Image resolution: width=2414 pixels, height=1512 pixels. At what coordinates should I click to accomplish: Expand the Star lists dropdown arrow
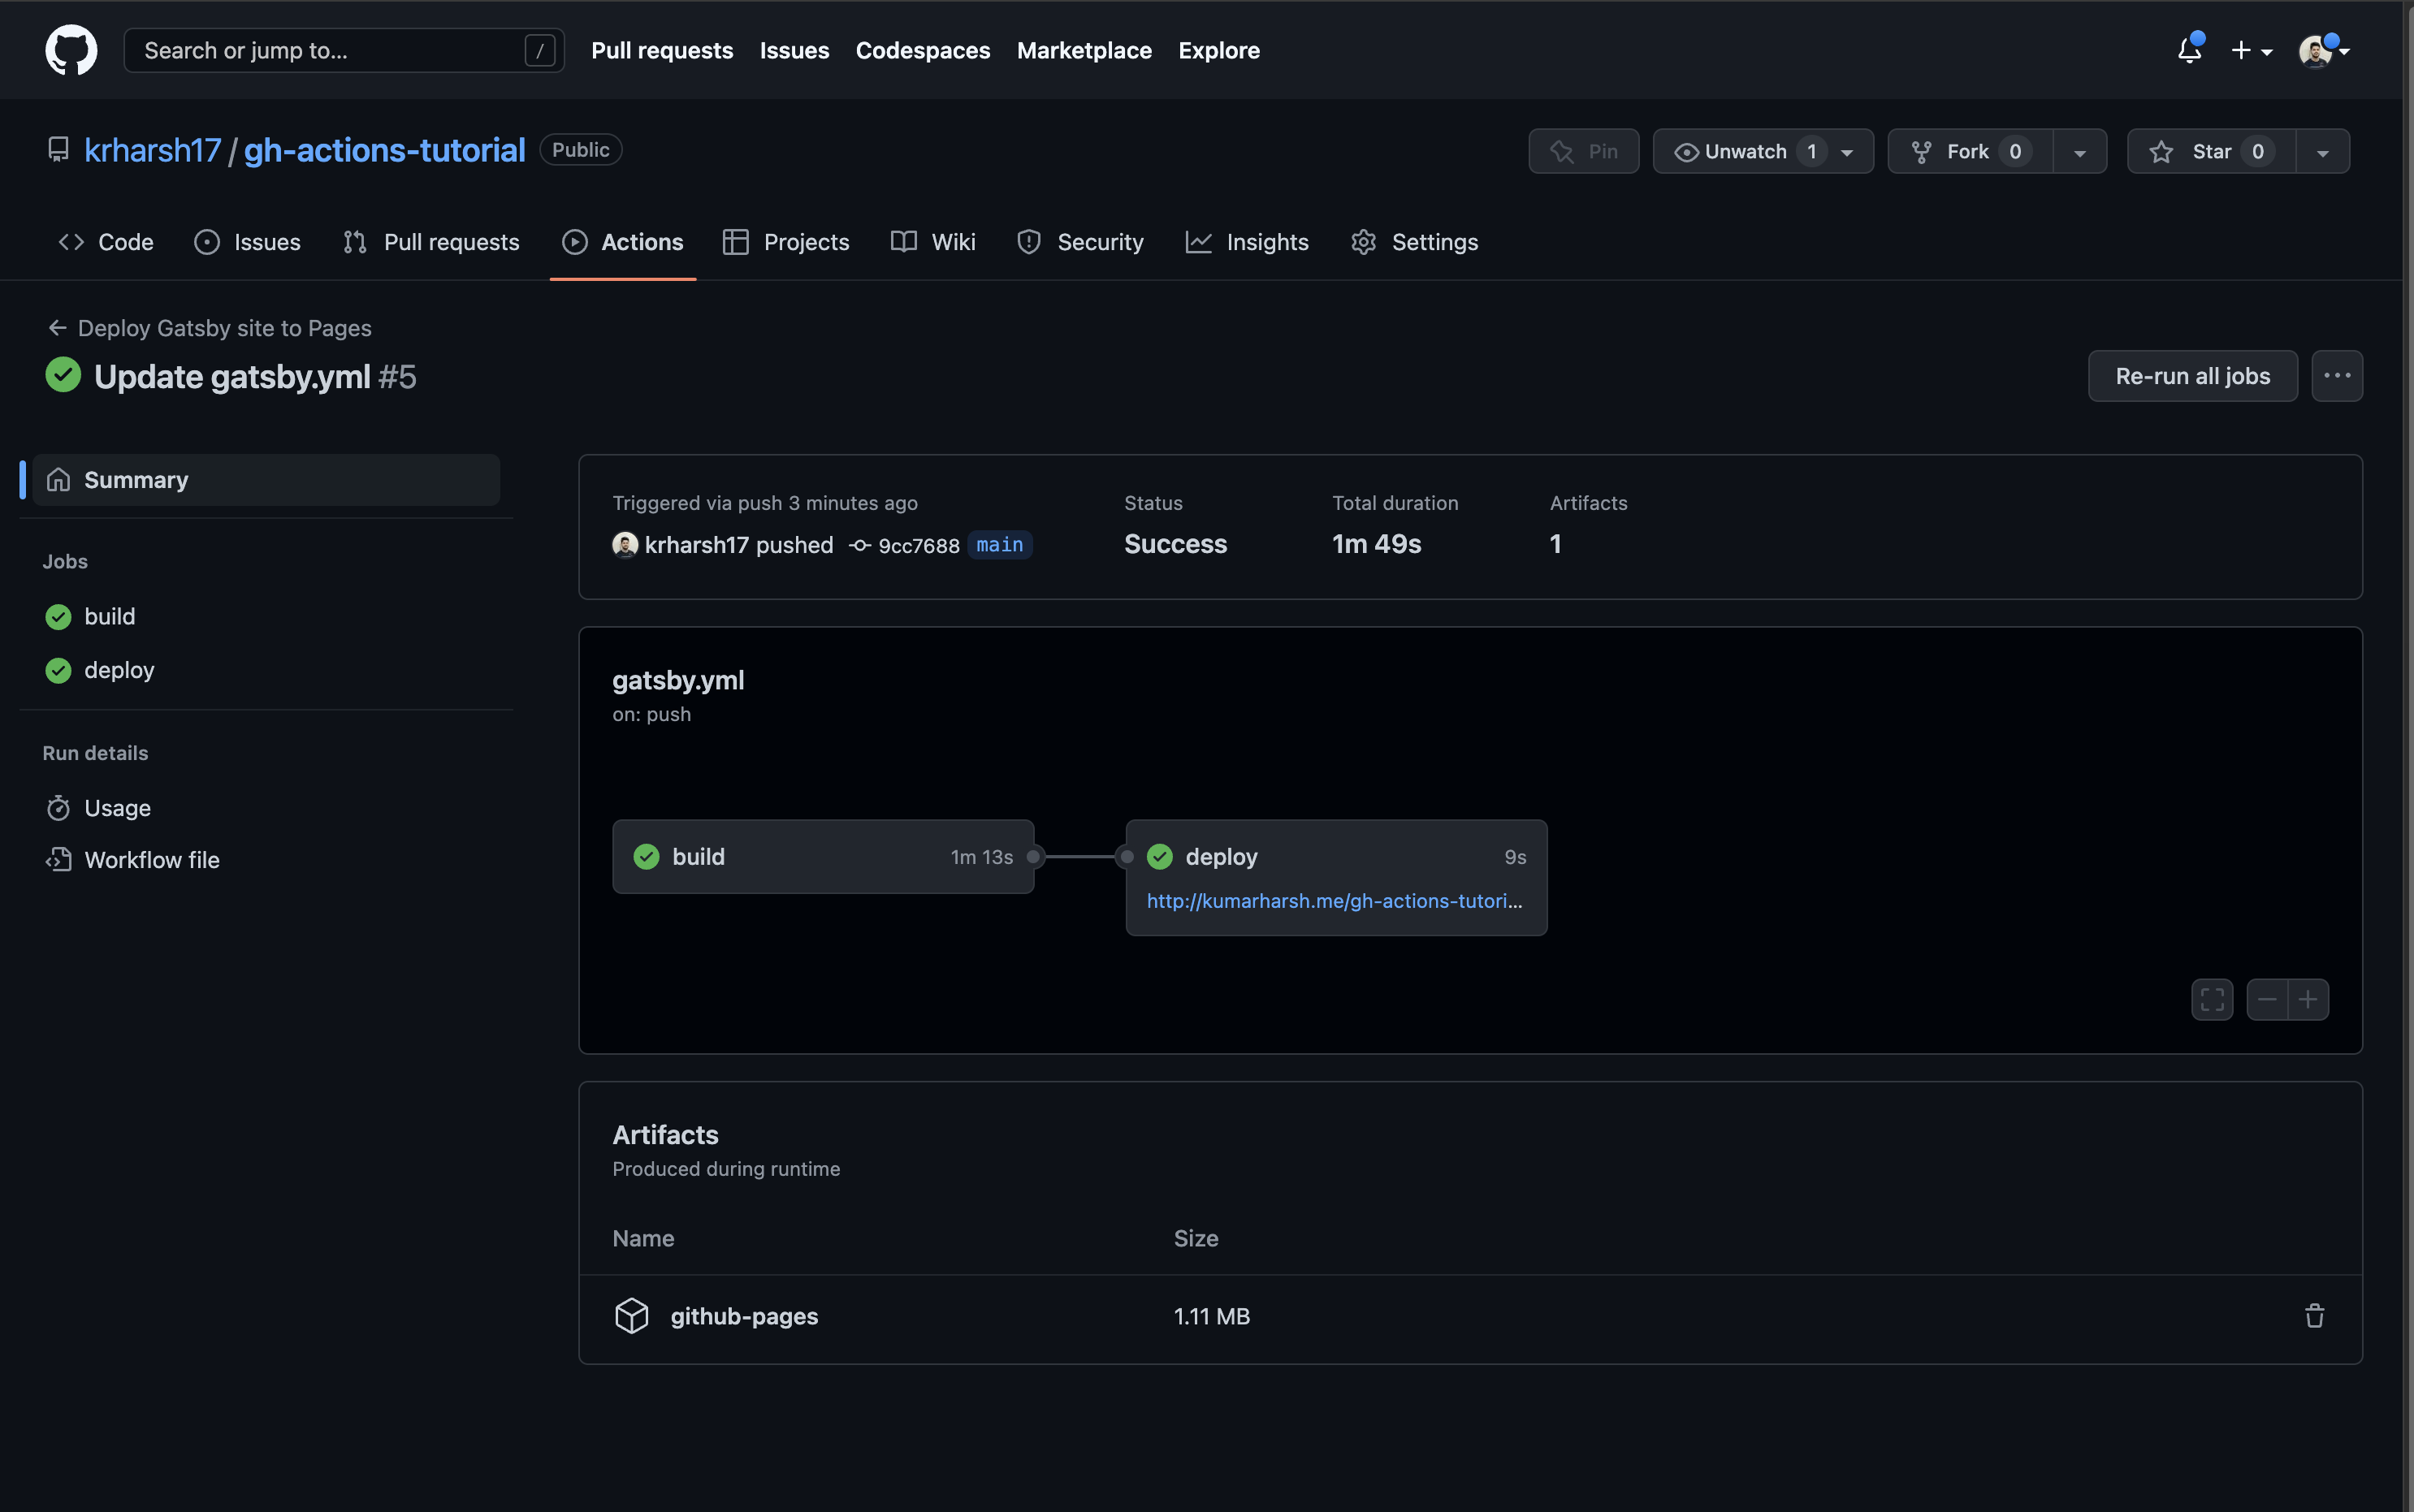pyautogui.click(x=2323, y=152)
